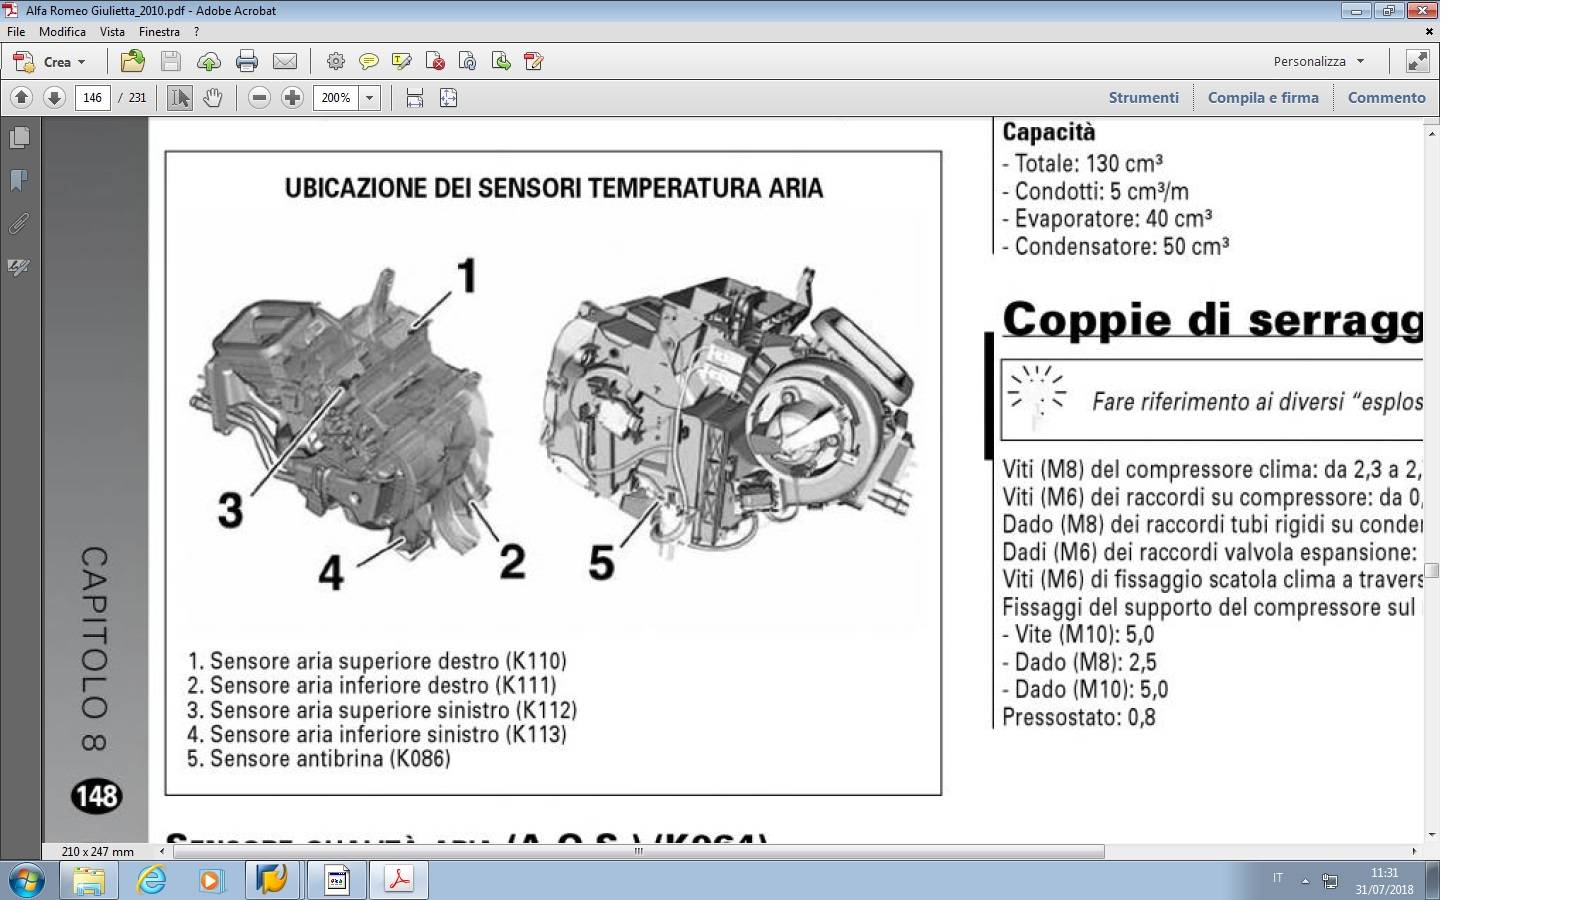This screenshot has width=1594, height=900.
Task: Open the Strumenti panel
Action: [1143, 97]
